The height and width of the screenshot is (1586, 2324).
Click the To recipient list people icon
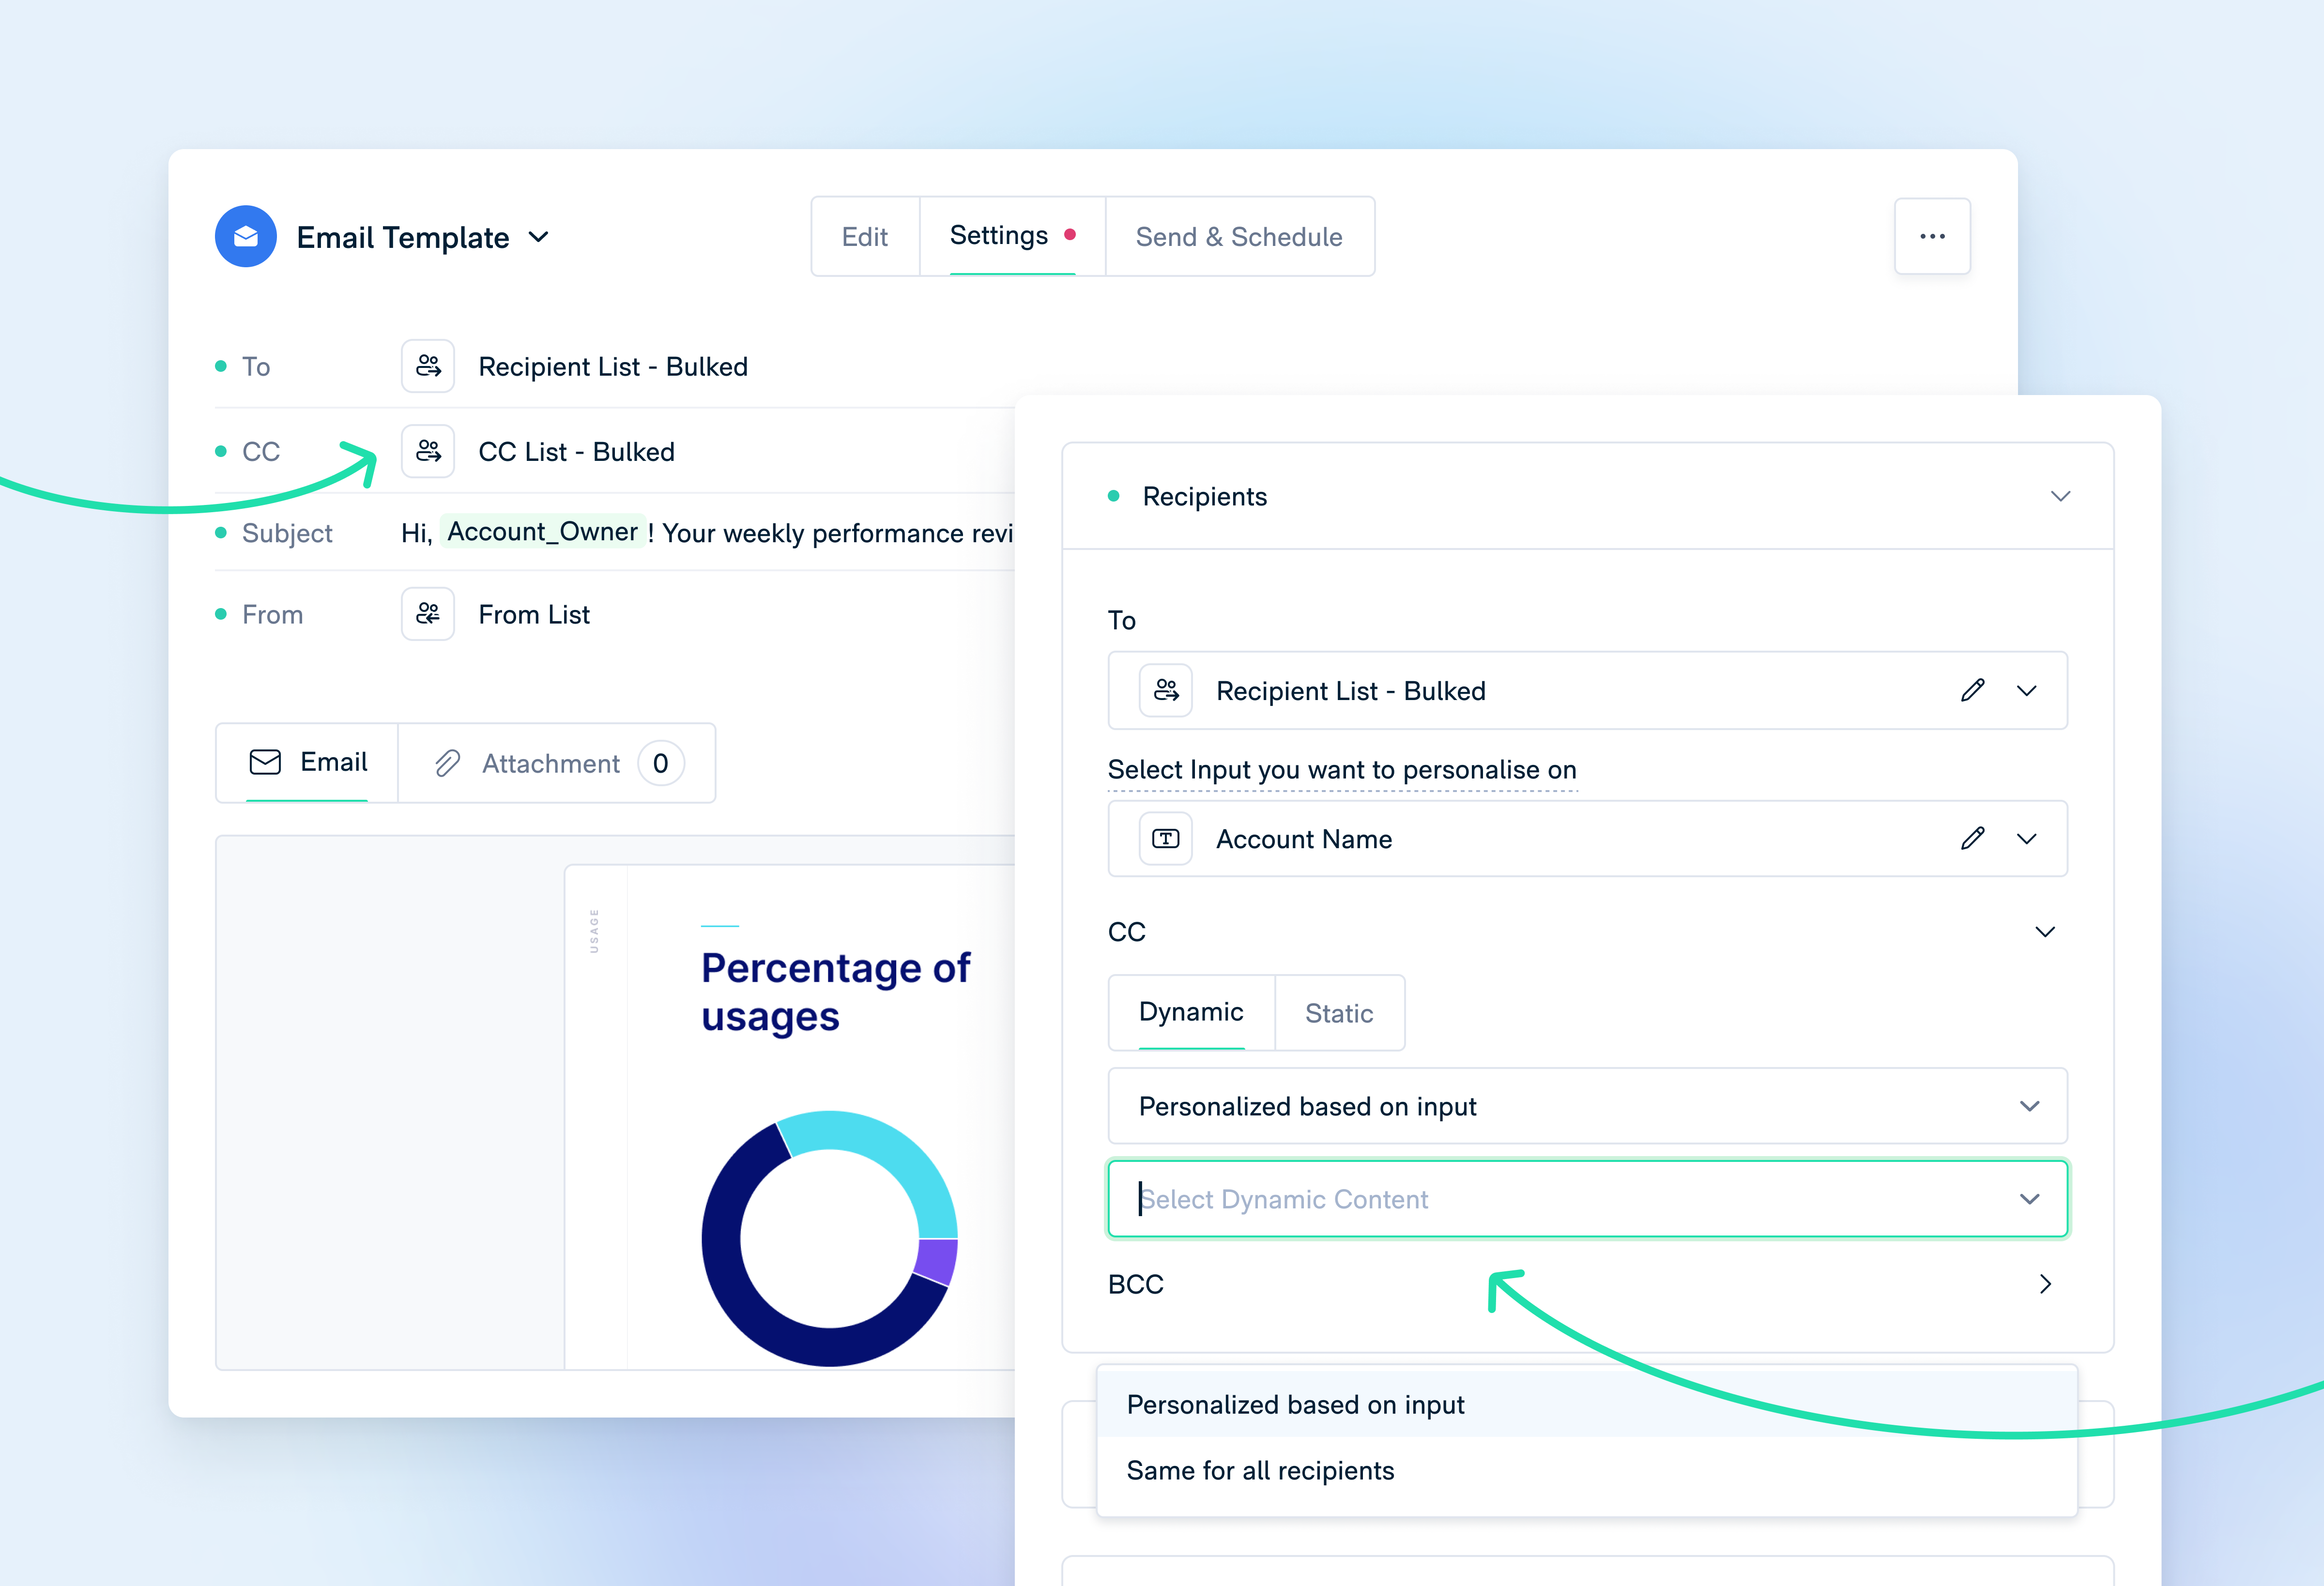pyautogui.click(x=428, y=366)
